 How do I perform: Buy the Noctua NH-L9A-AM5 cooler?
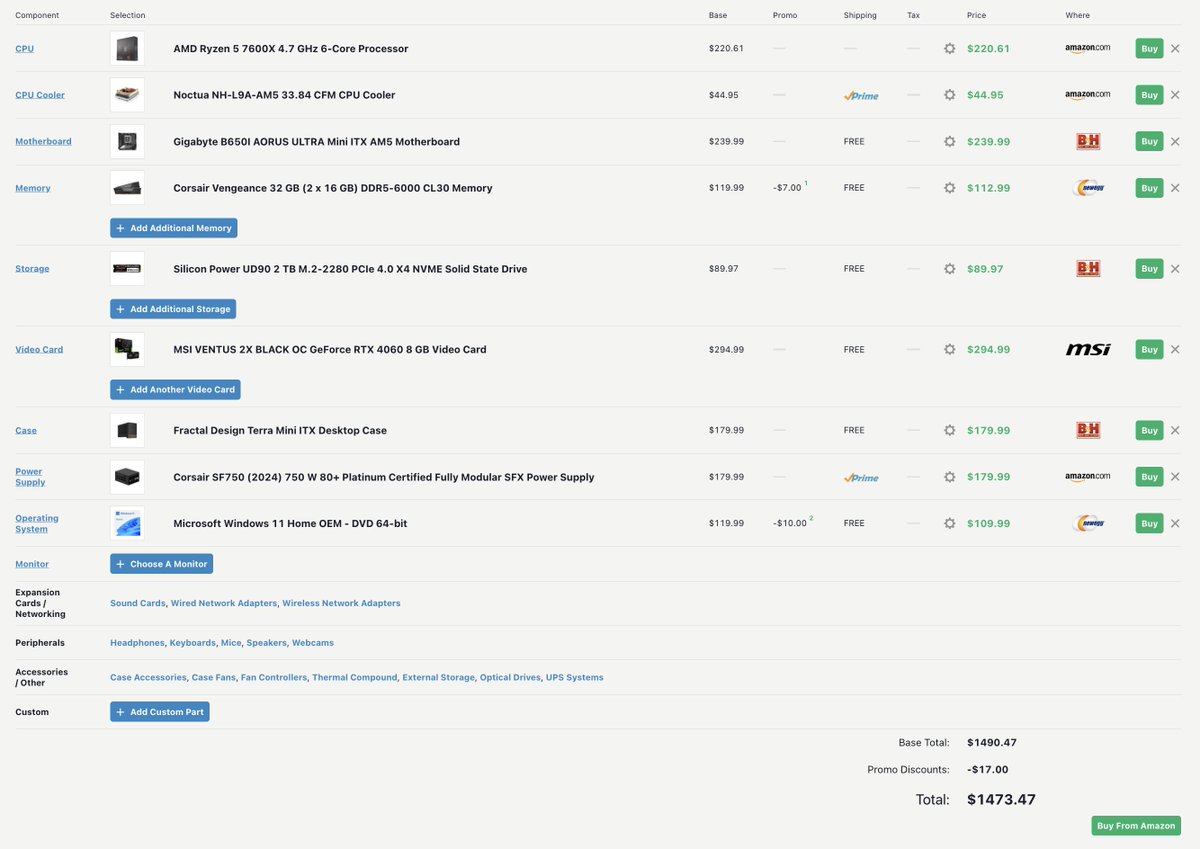tap(1149, 95)
